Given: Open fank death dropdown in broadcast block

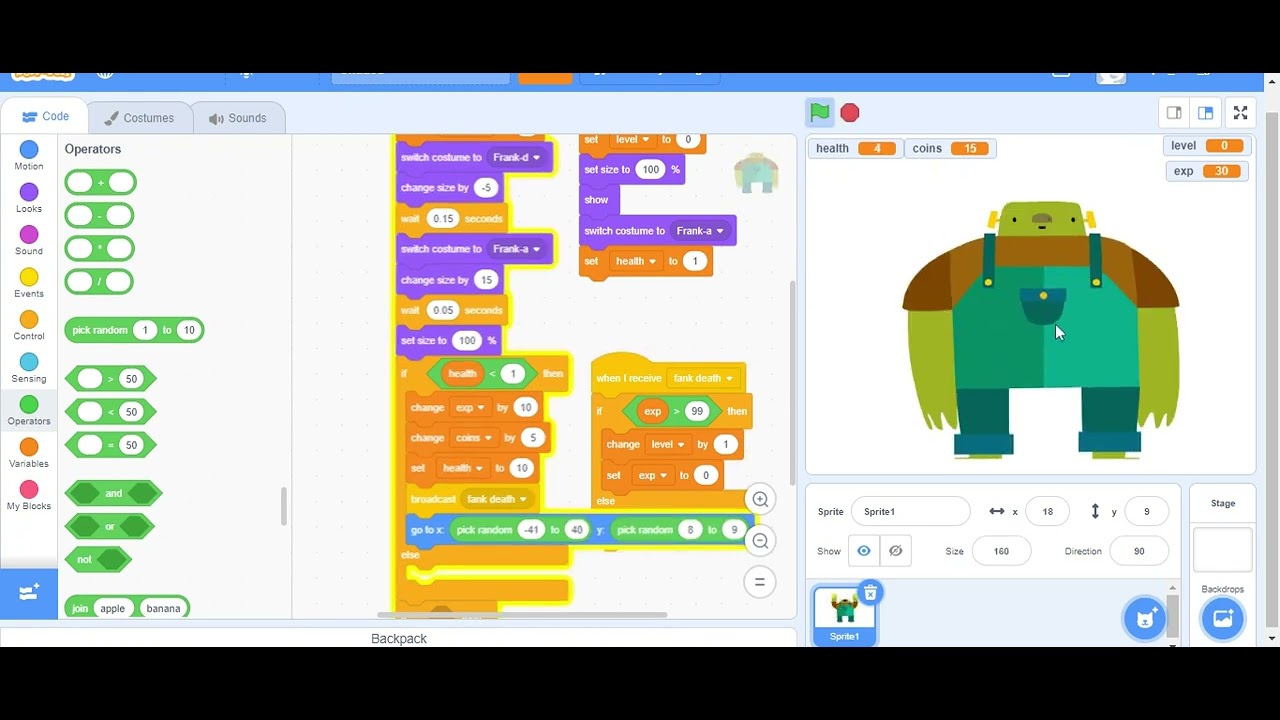Looking at the screenshot, I should click(498, 499).
